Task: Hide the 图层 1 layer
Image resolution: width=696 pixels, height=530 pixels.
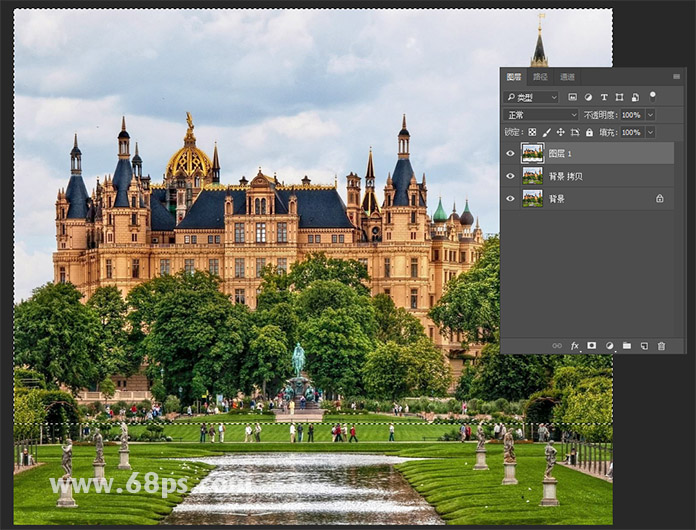Action: [510, 154]
